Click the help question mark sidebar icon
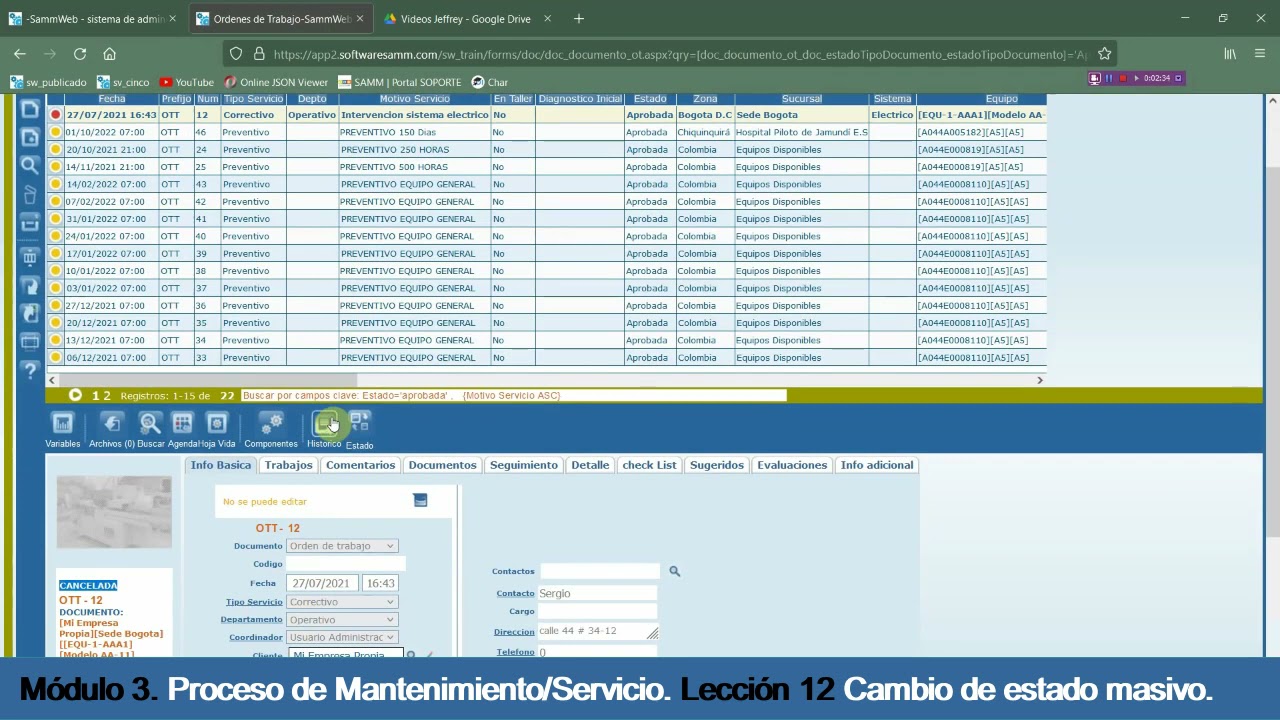This screenshot has height=720, width=1280. pyautogui.click(x=30, y=371)
